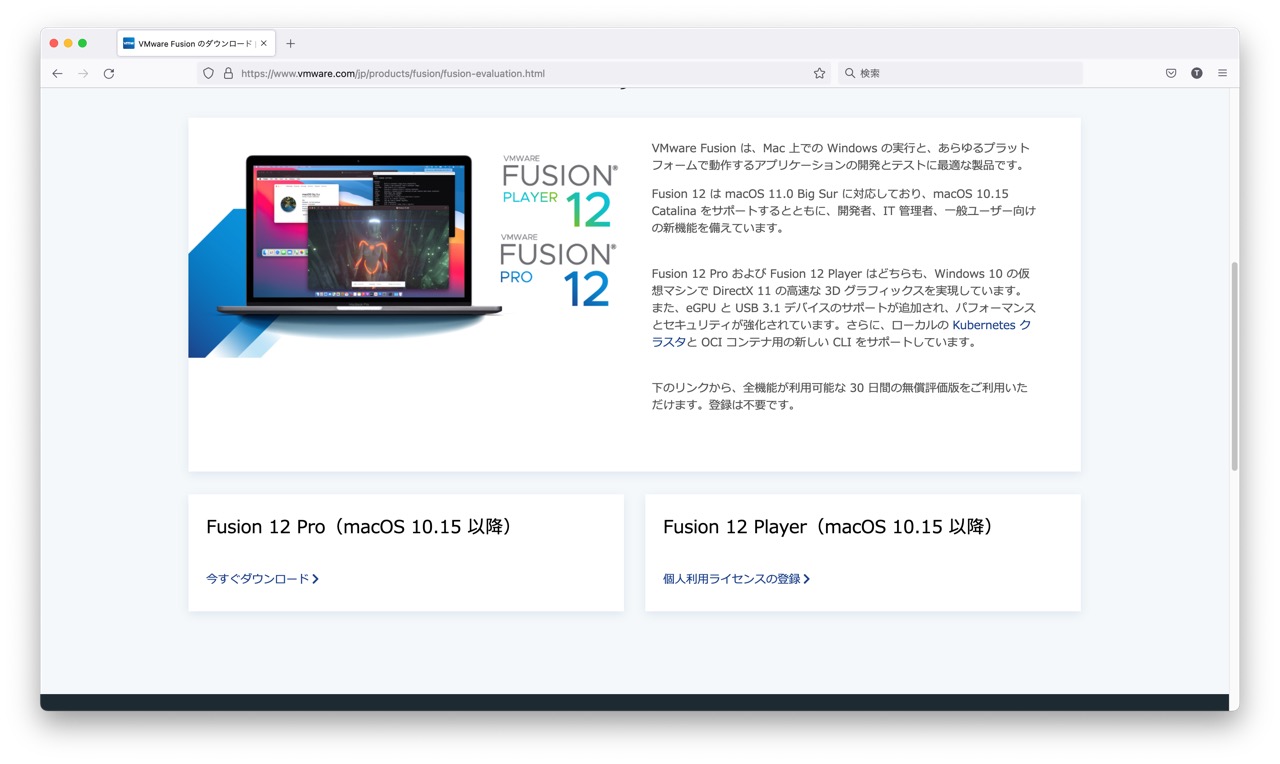Screen dimensions: 1280x764
Task: Open the Pocket save icon
Action: tap(1171, 73)
